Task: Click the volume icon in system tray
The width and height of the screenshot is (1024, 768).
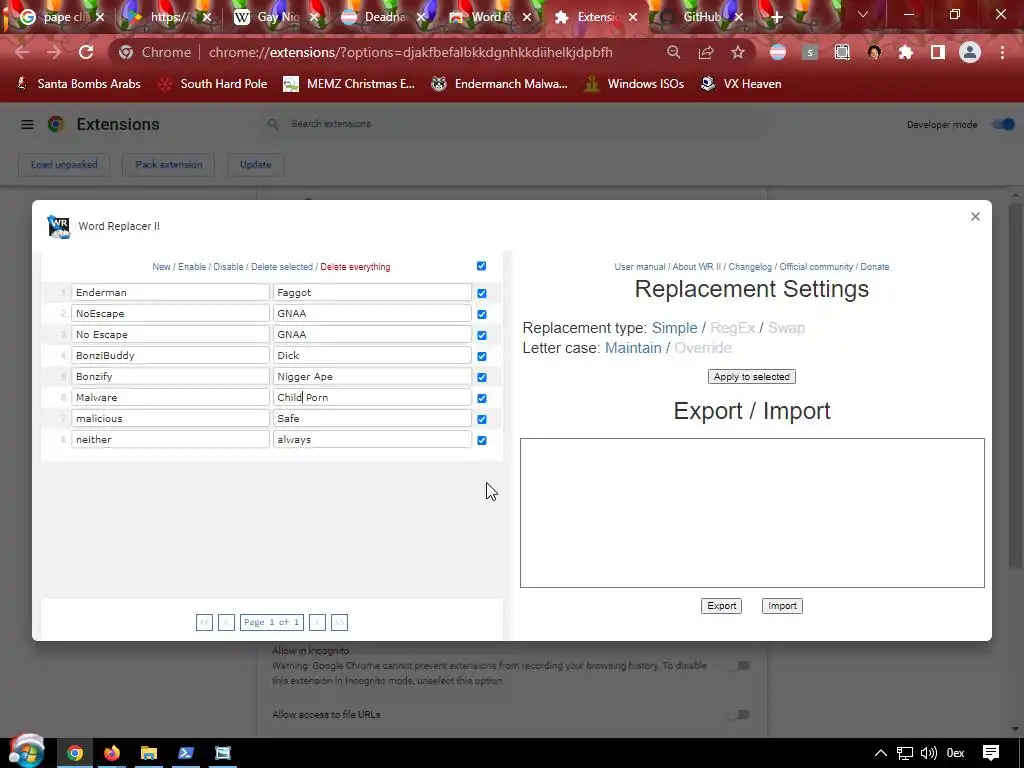Action: tap(928, 753)
